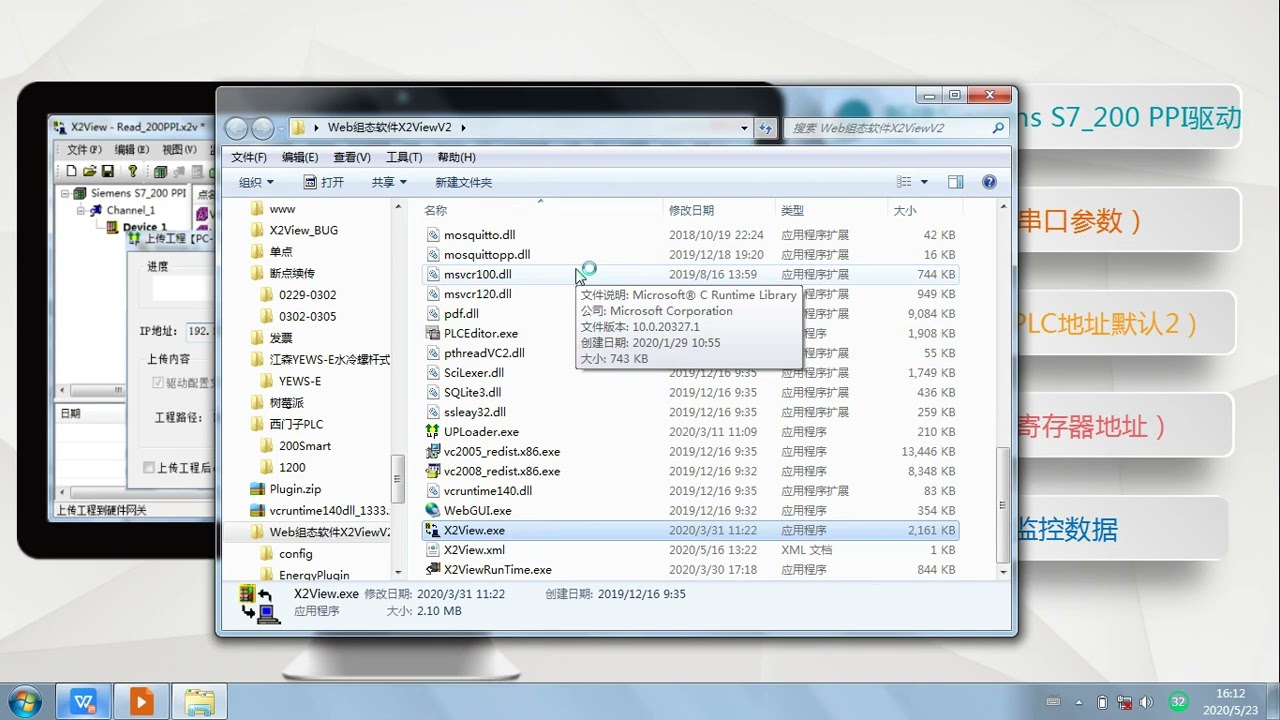
Task: Sort files by 大小 column header
Action: tap(925, 210)
